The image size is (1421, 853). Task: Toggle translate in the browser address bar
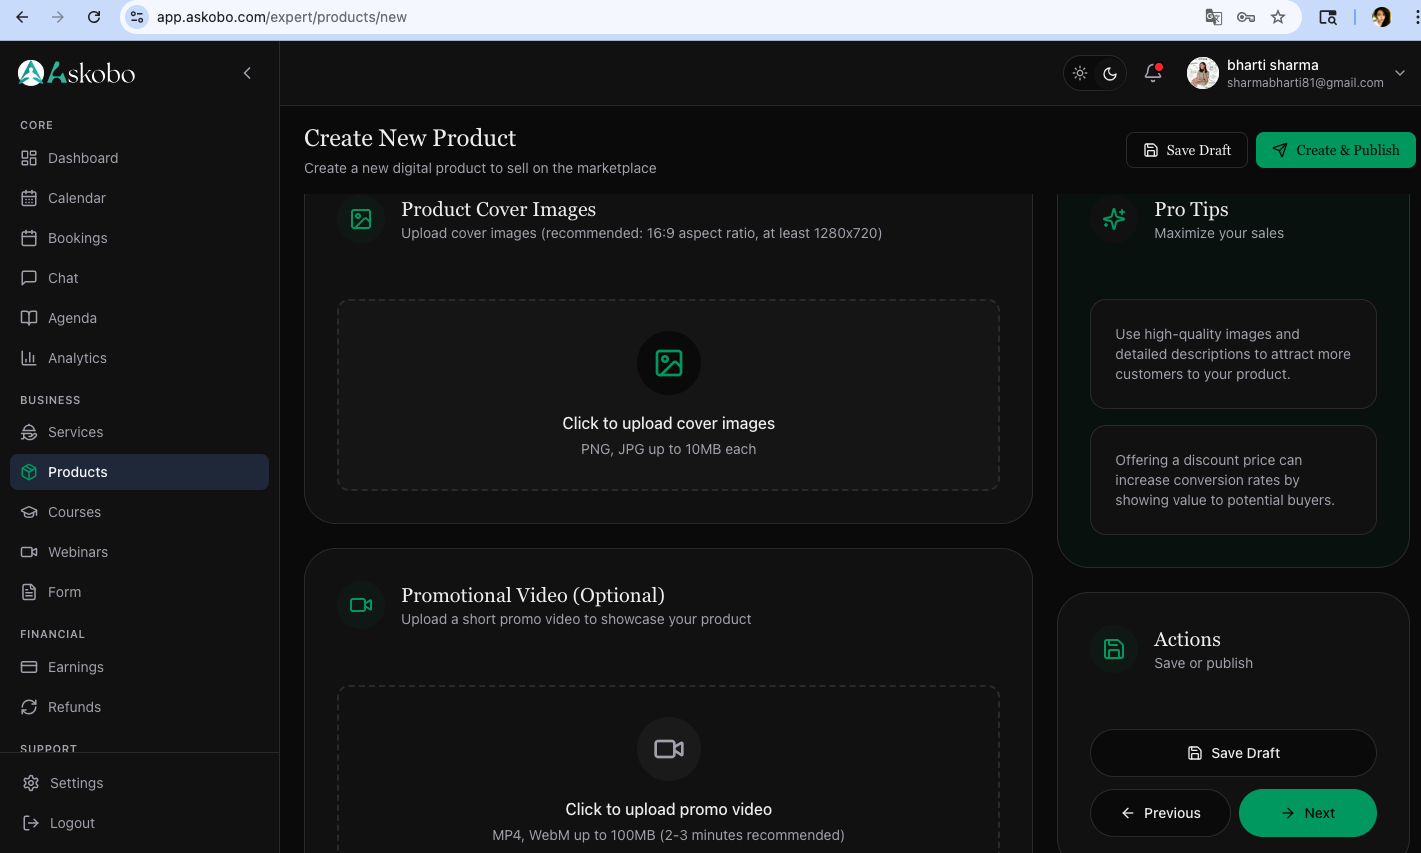pos(1212,17)
